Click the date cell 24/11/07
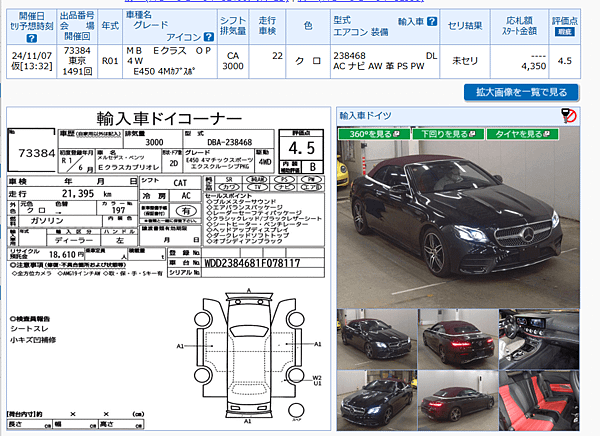The image size is (600, 436). [31, 56]
